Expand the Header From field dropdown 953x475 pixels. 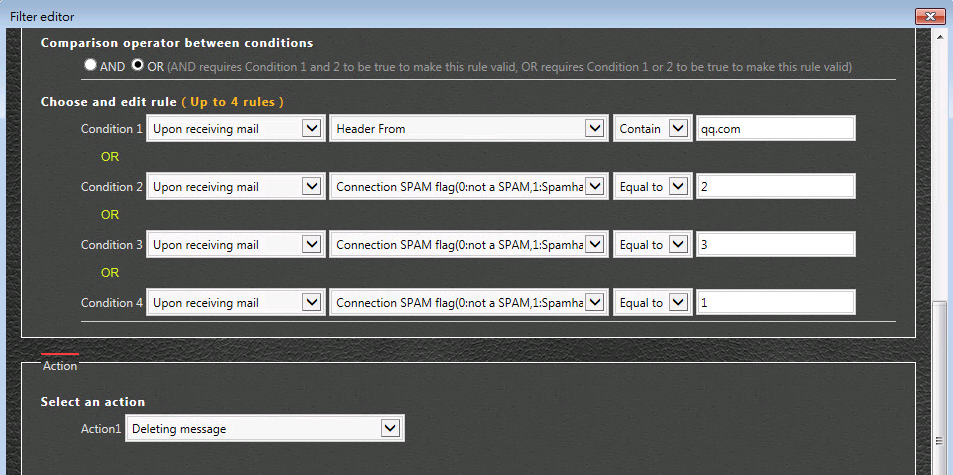click(x=469, y=129)
